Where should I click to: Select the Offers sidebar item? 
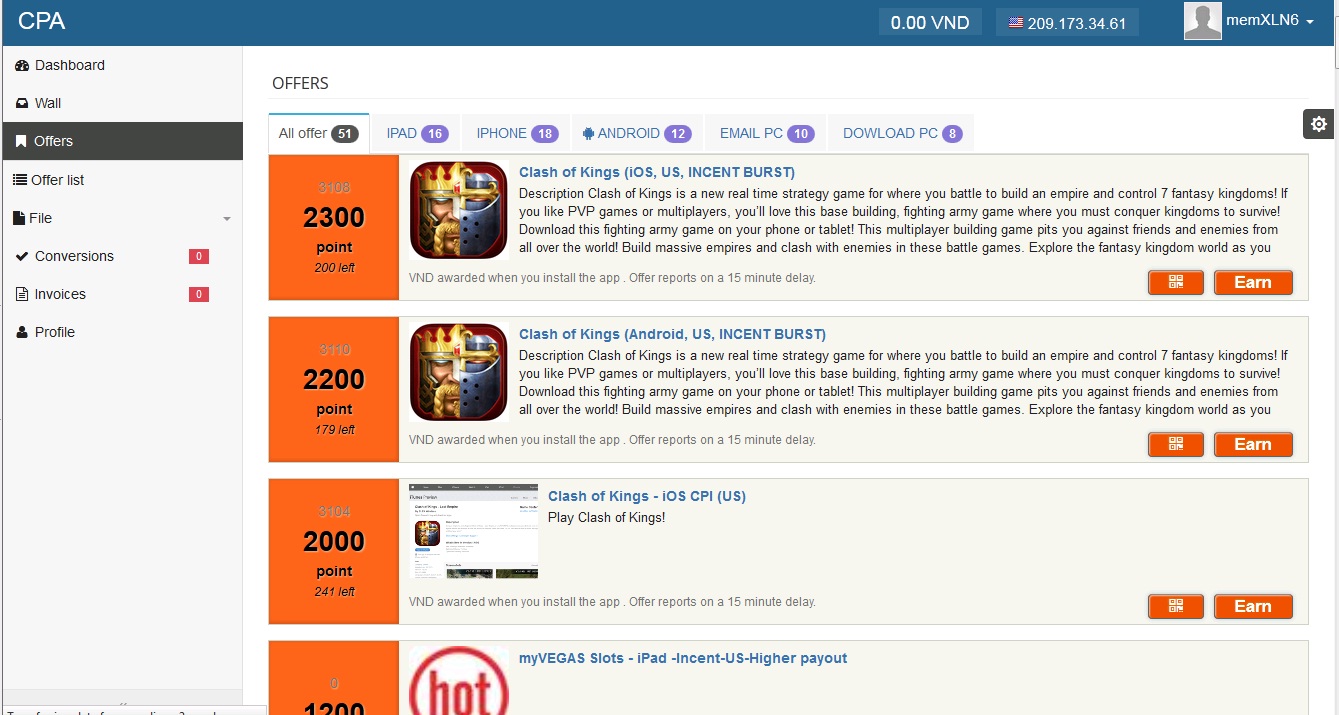tap(122, 141)
